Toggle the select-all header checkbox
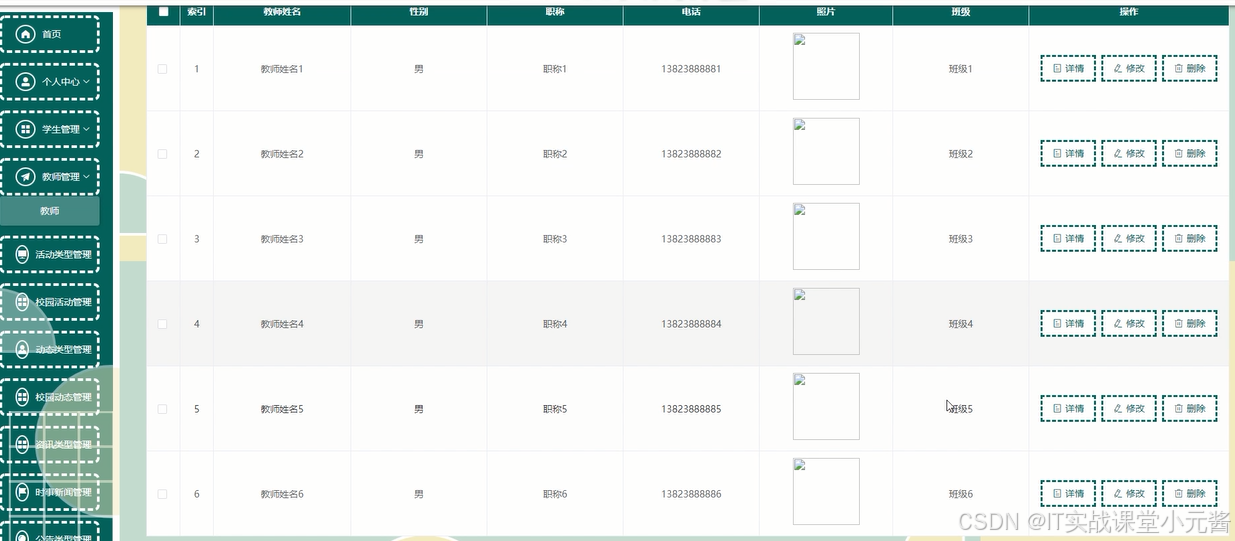1235x541 pixels. tap(163, 12)
